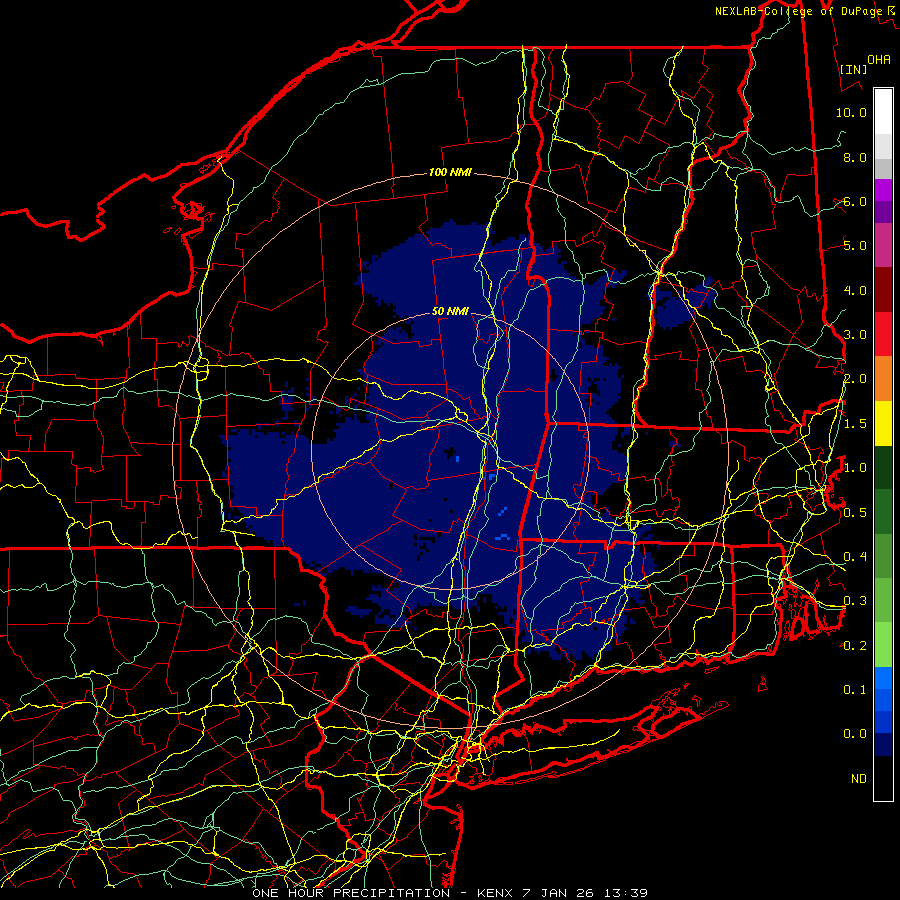Click the OHA product label above the legend

879,59
